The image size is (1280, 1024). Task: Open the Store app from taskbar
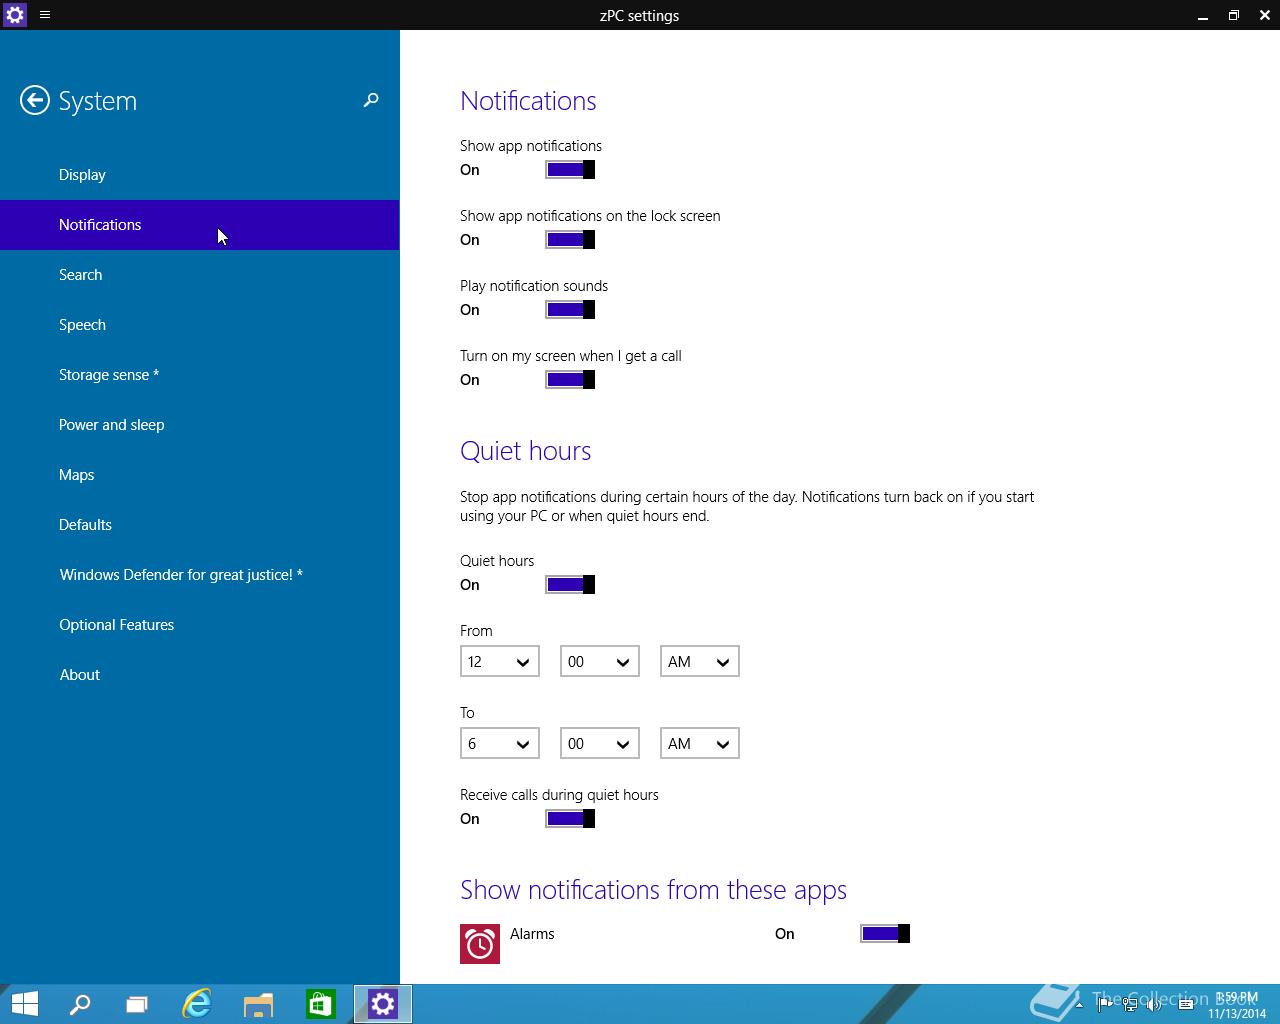coord(320,1004)
